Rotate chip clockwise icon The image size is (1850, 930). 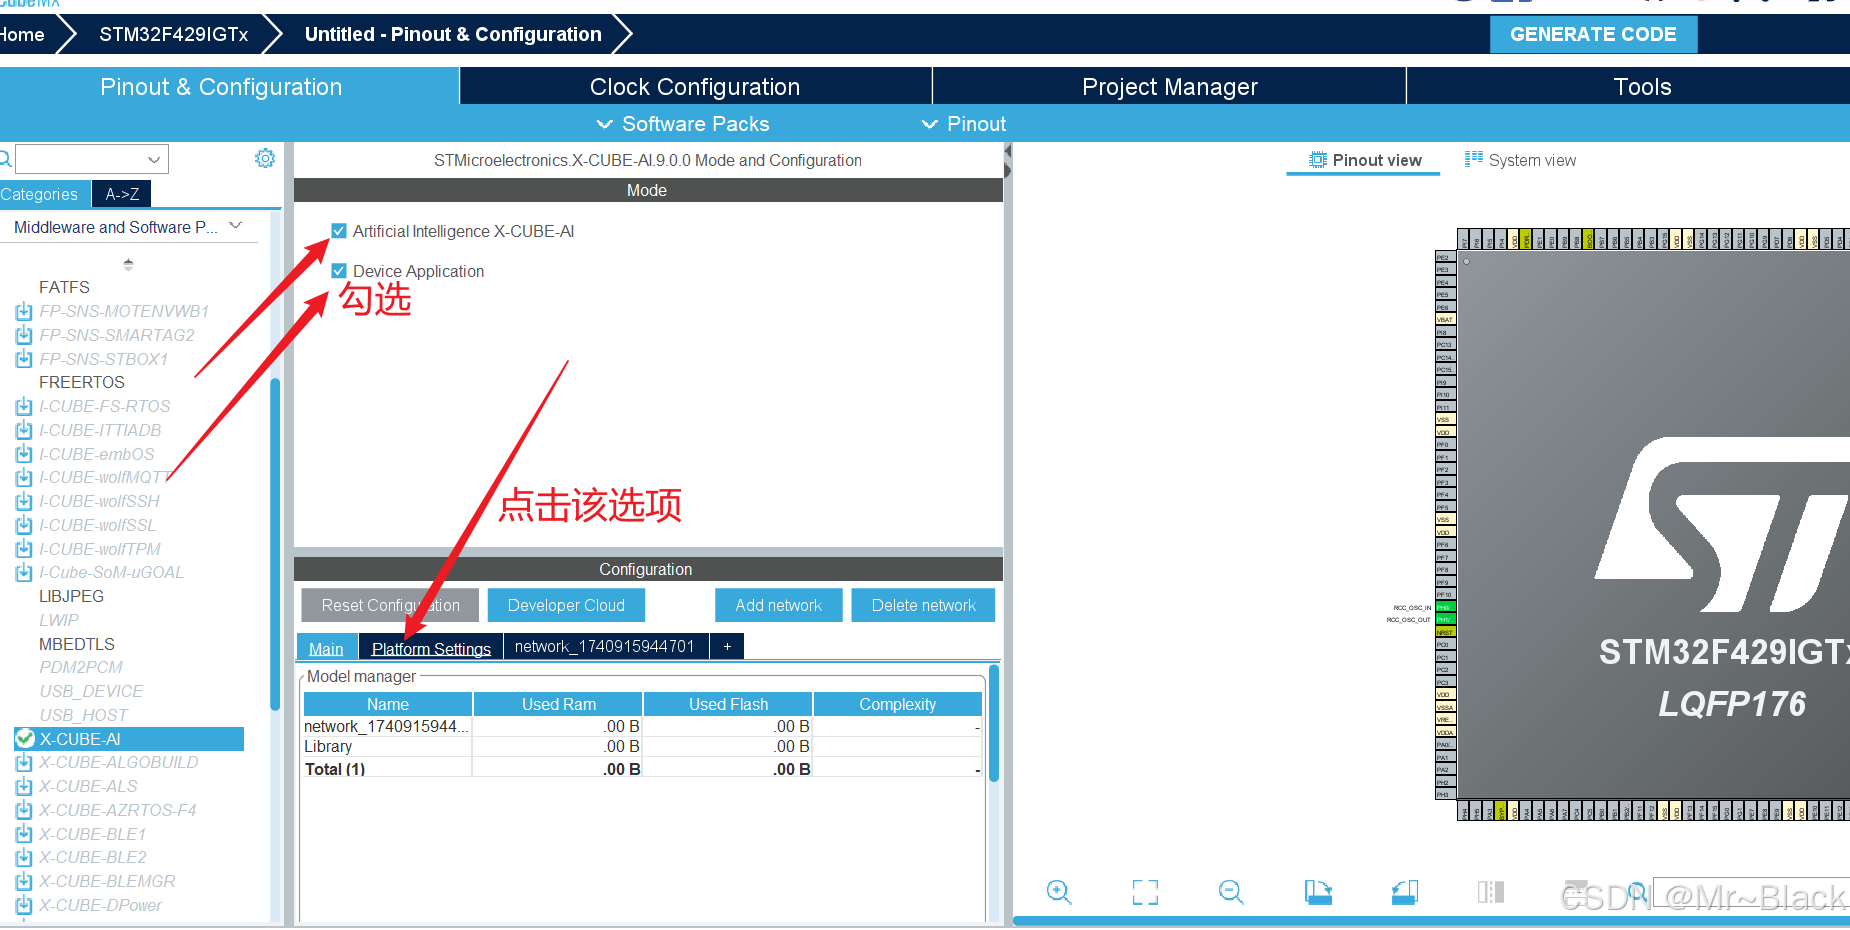click(1318, 892)
